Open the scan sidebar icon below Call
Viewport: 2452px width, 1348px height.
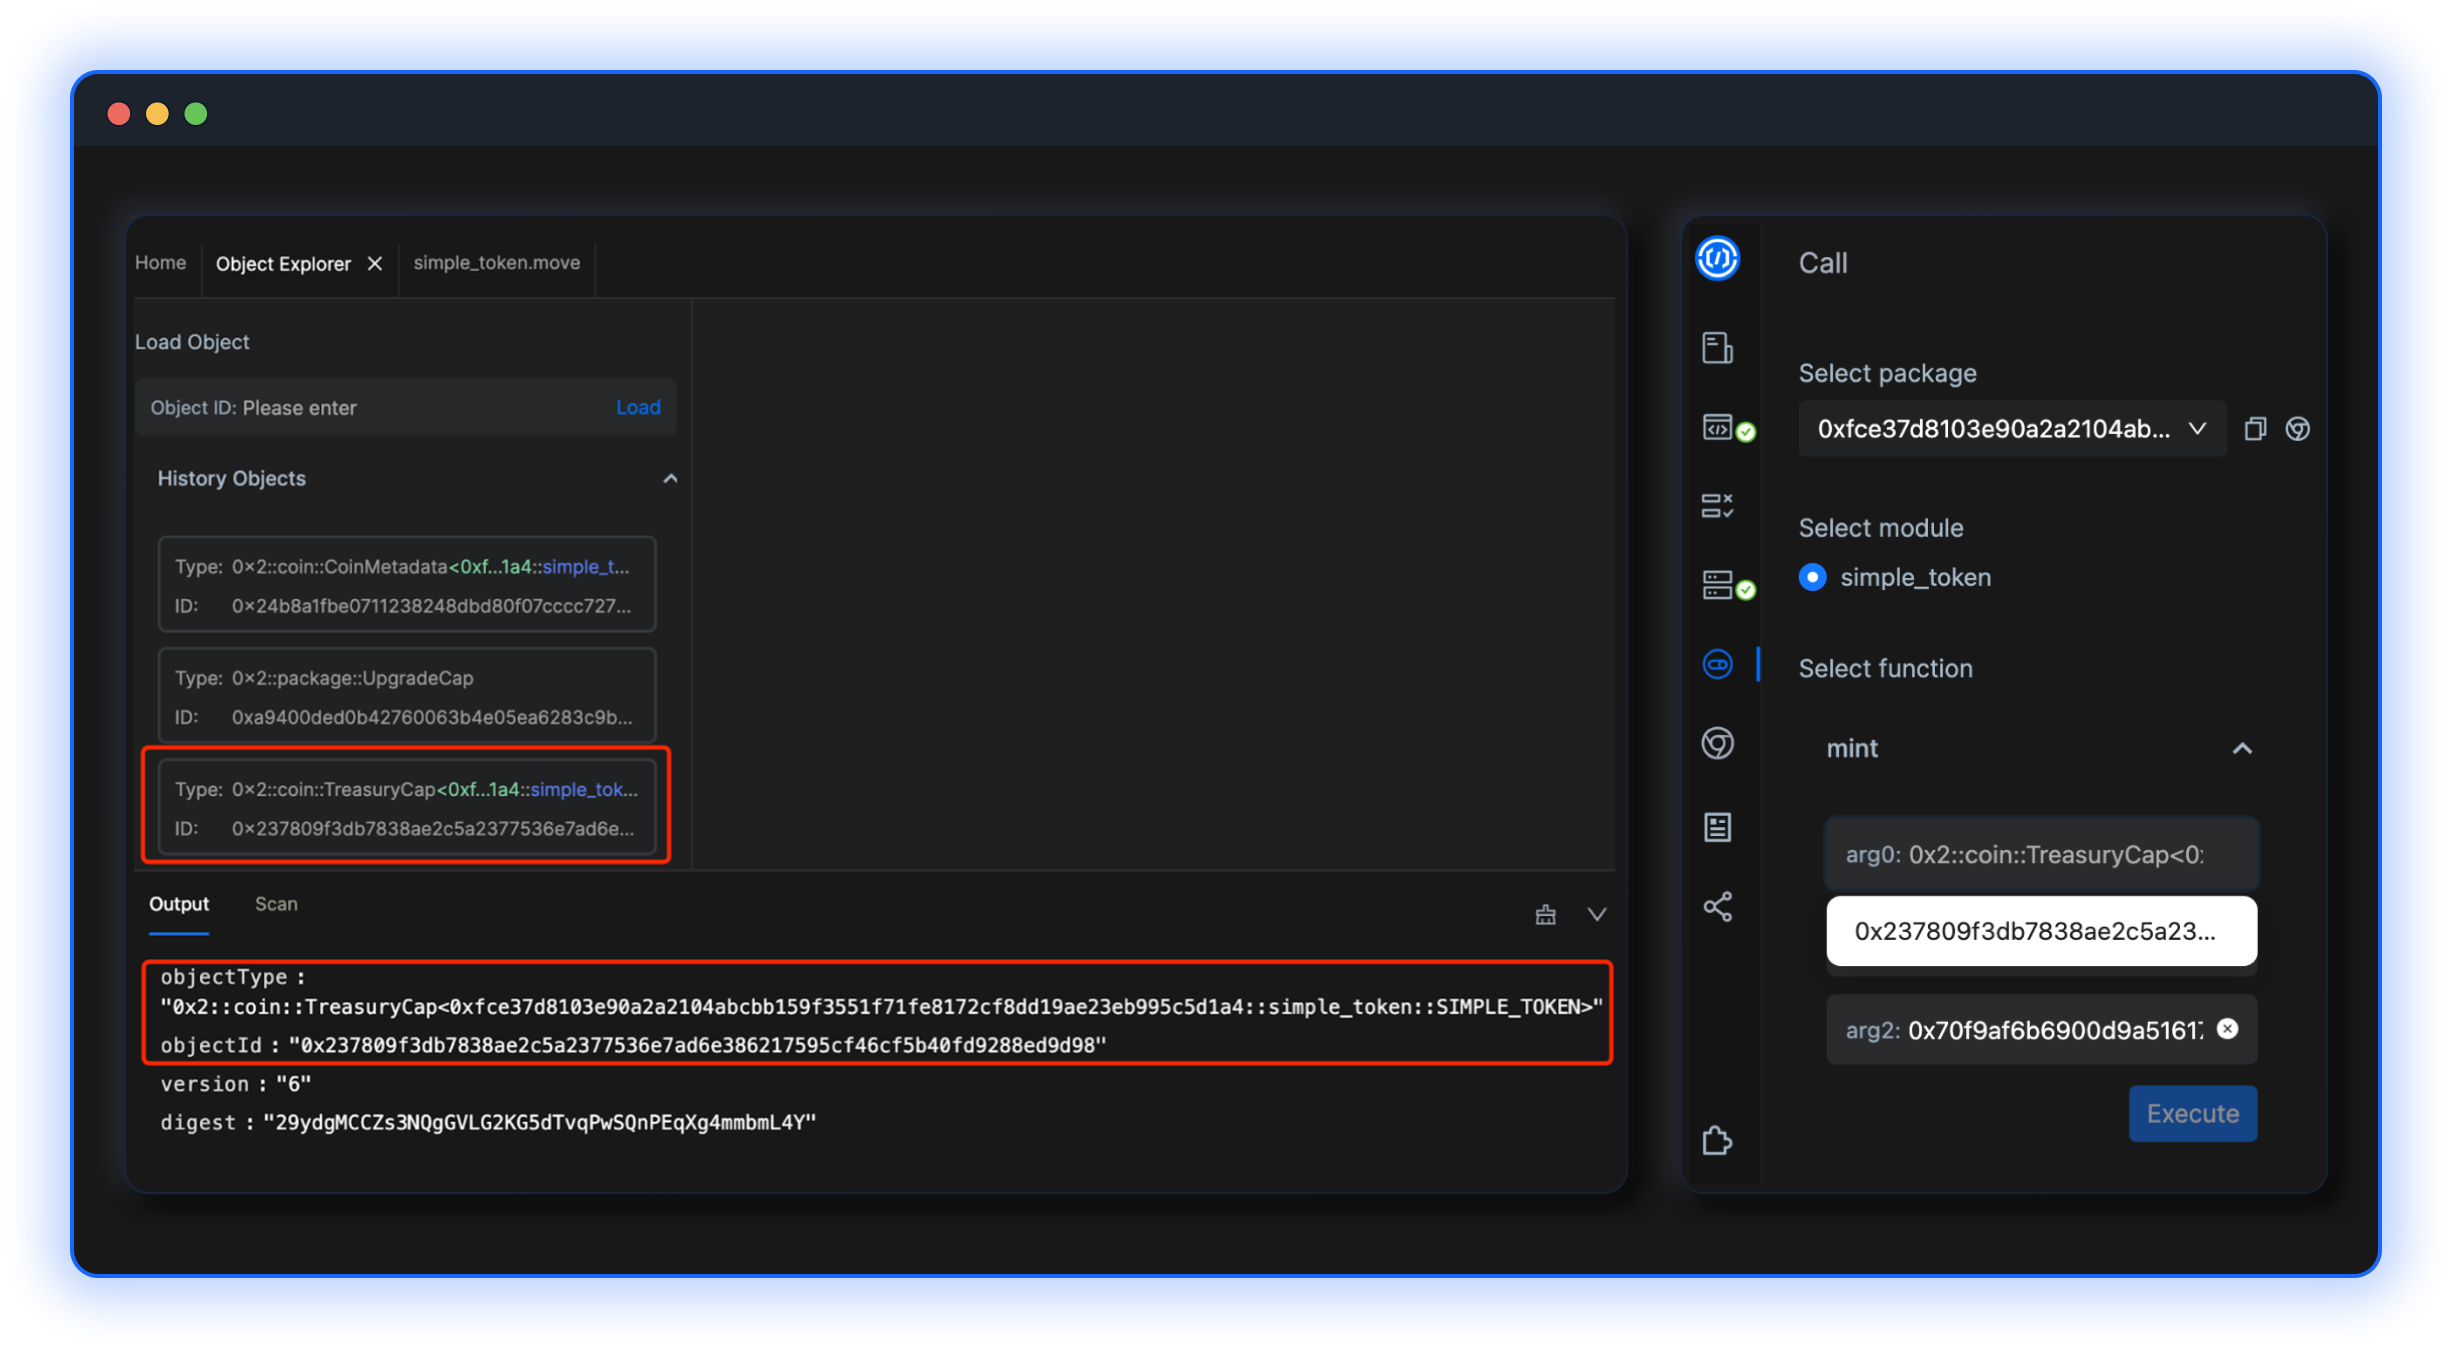pos(1717,743)
